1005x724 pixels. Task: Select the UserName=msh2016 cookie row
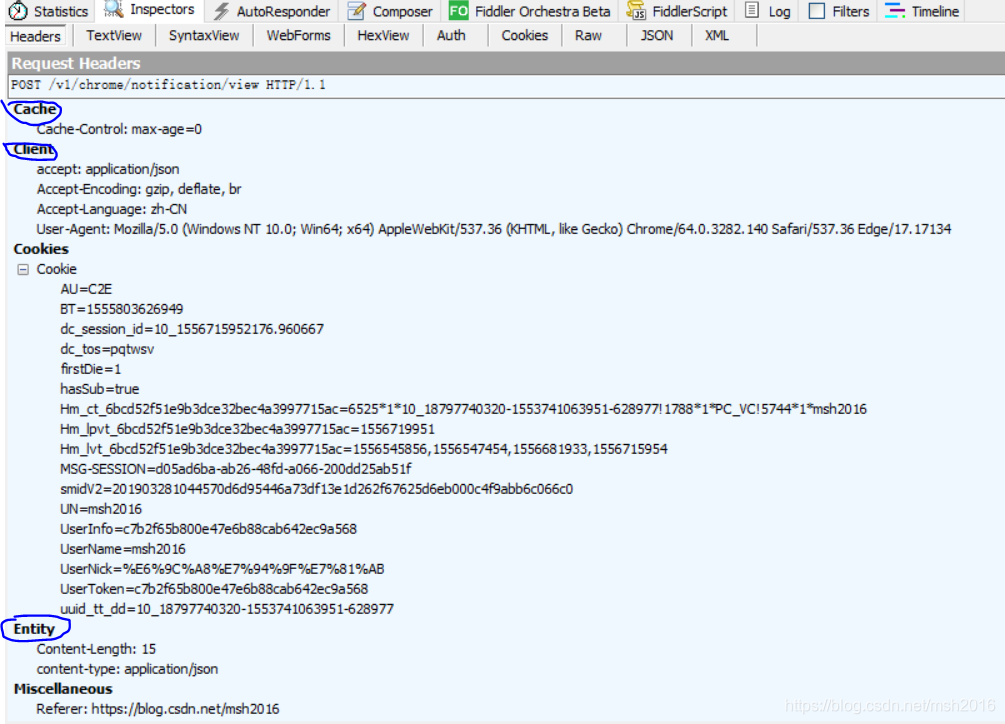(x=123, y=550)
